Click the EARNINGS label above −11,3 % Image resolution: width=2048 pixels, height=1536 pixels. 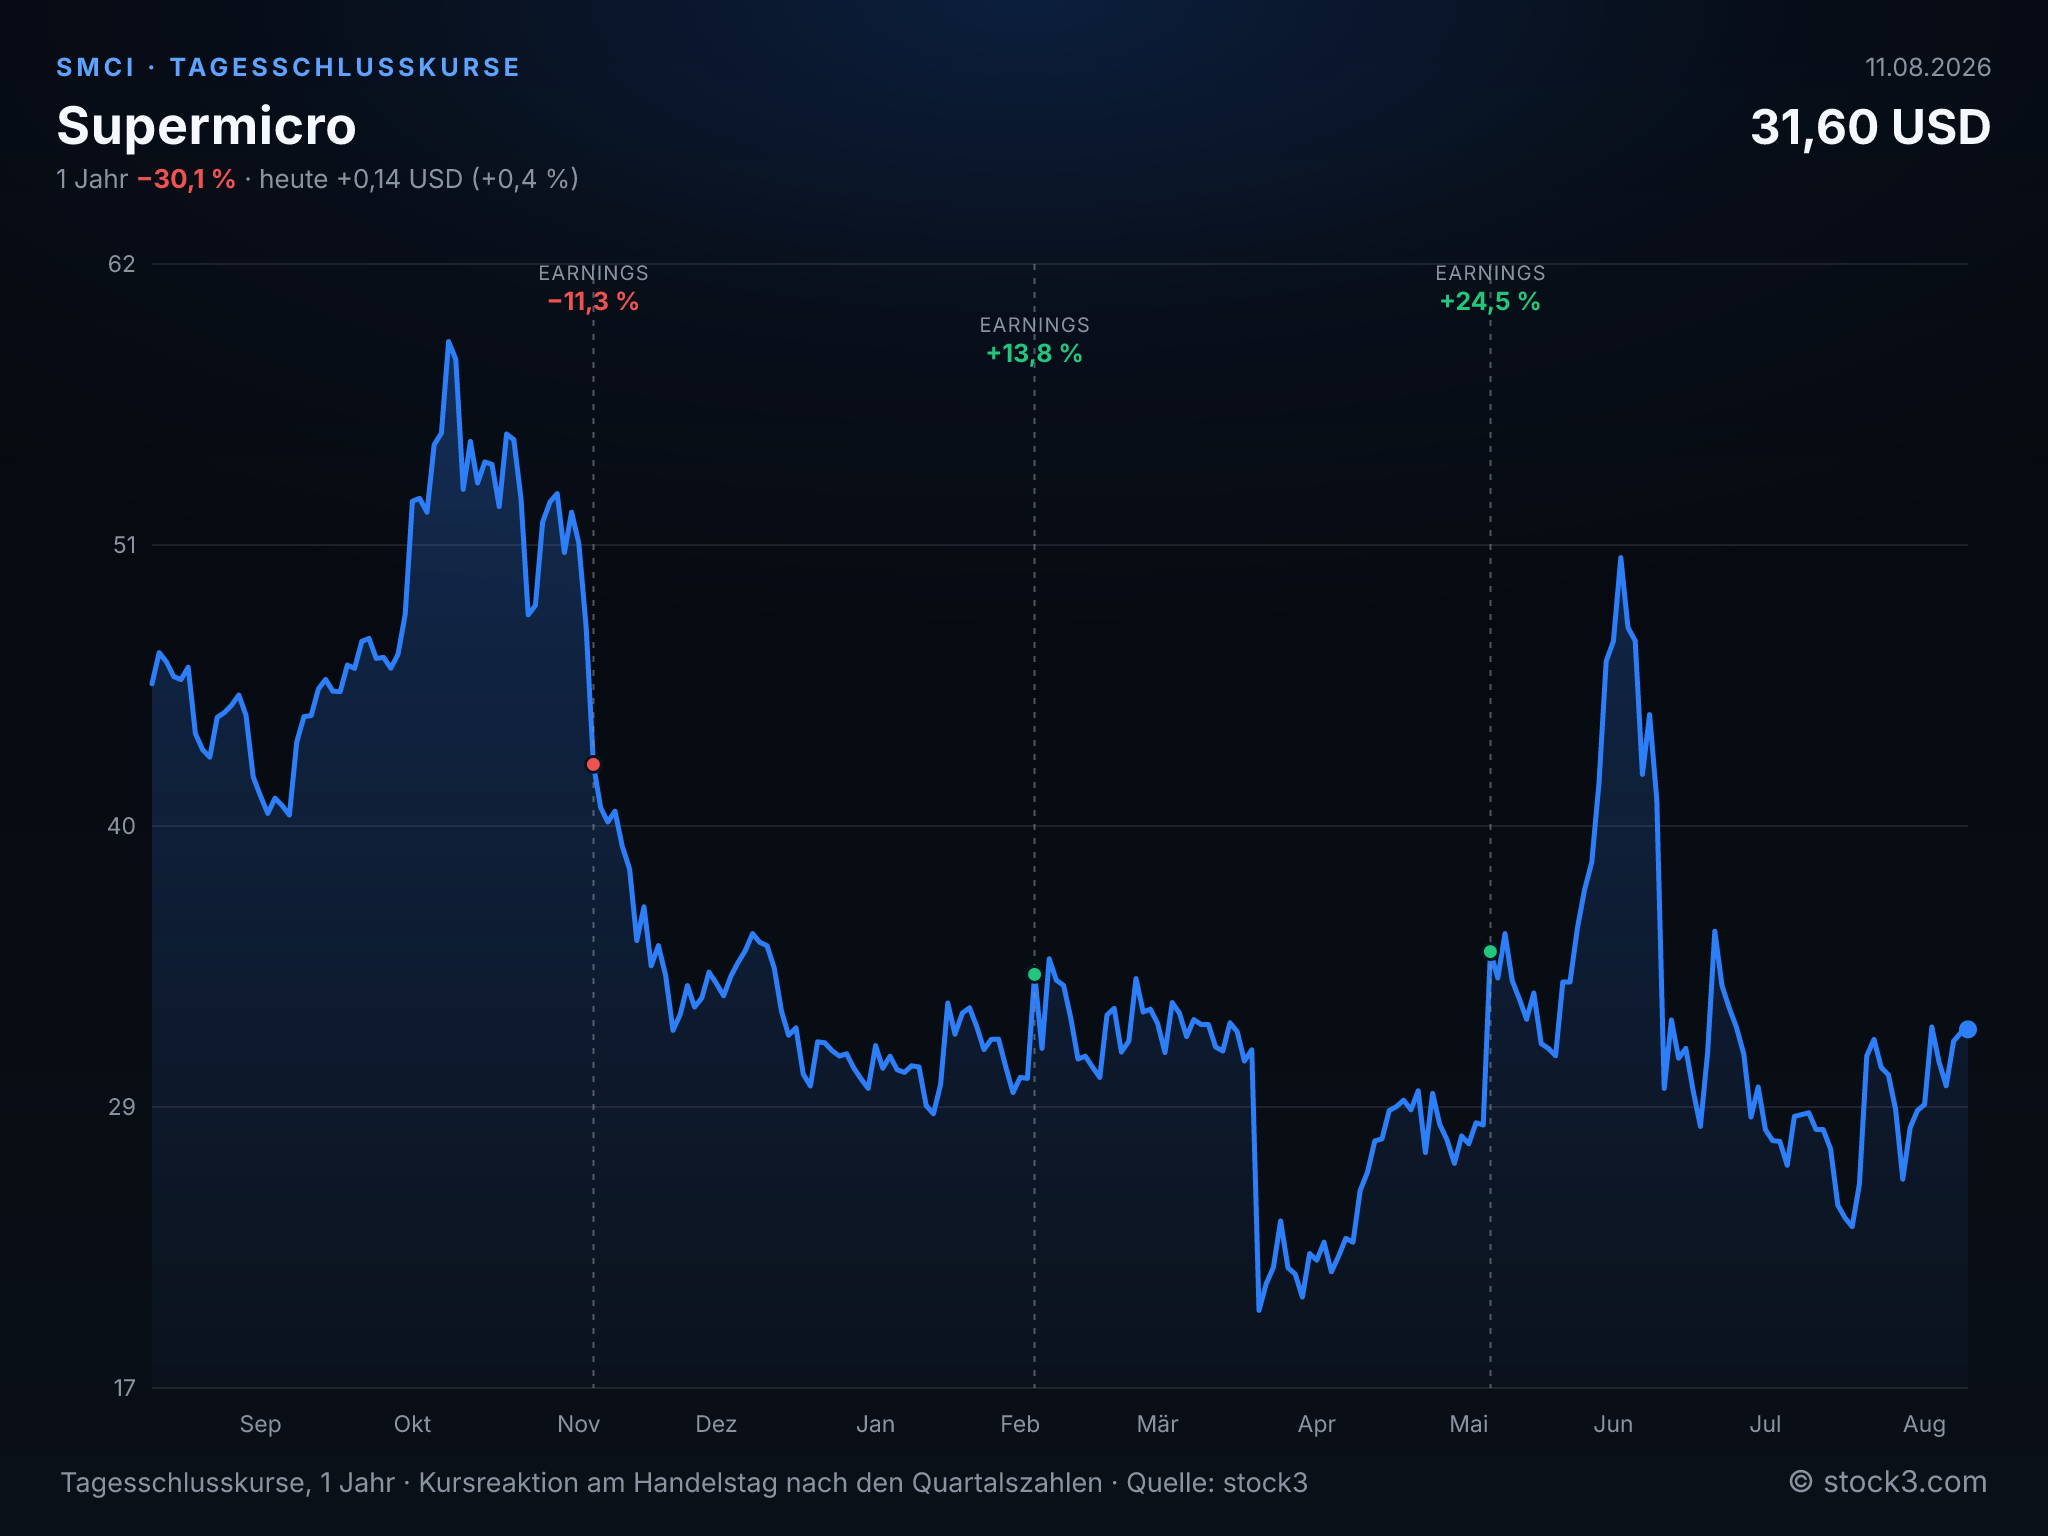point(593,273)
